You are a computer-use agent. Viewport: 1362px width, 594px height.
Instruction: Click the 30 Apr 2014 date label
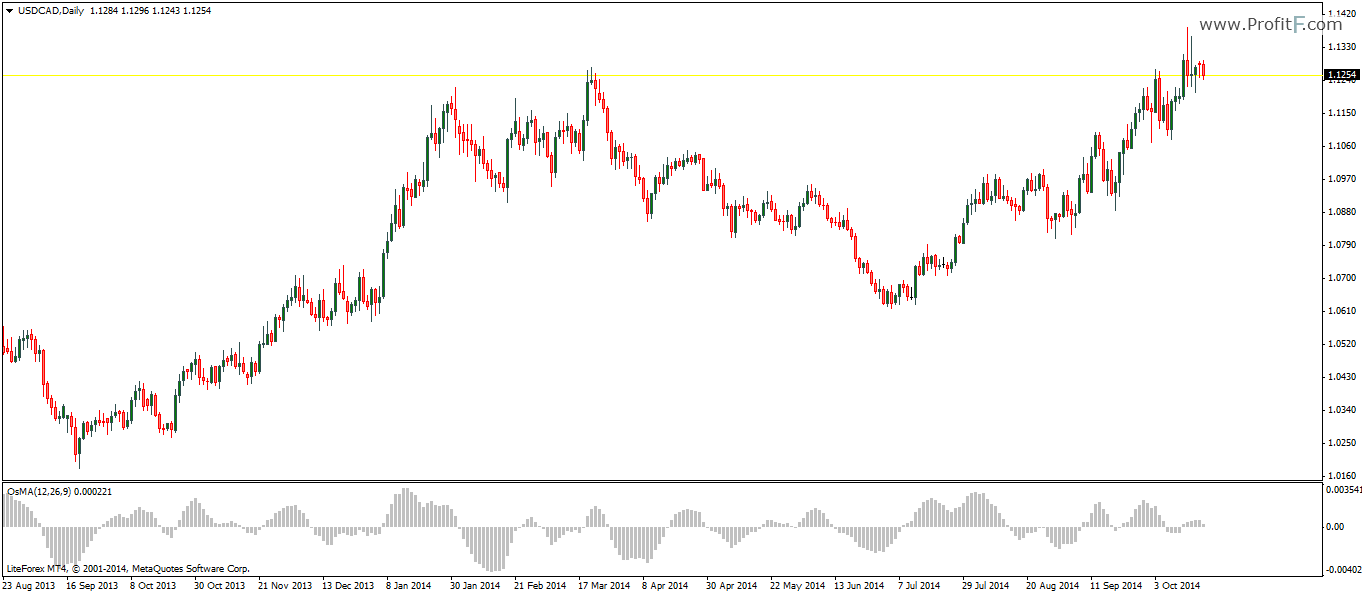point(732,586)
